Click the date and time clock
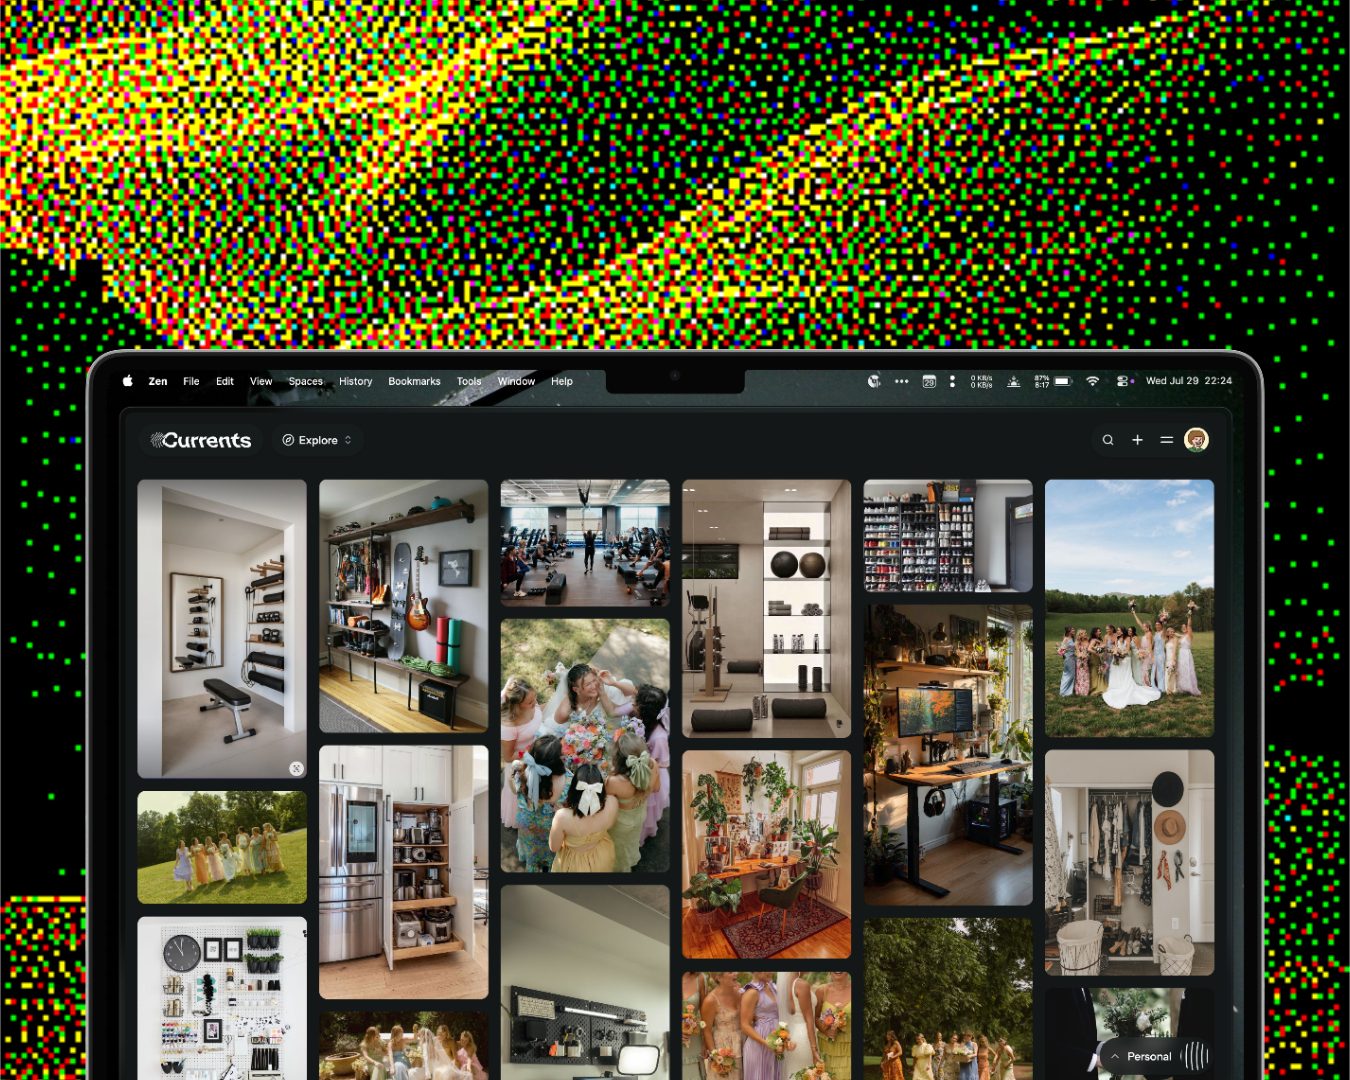Screen dimensions: 1350x1080 1189,381
